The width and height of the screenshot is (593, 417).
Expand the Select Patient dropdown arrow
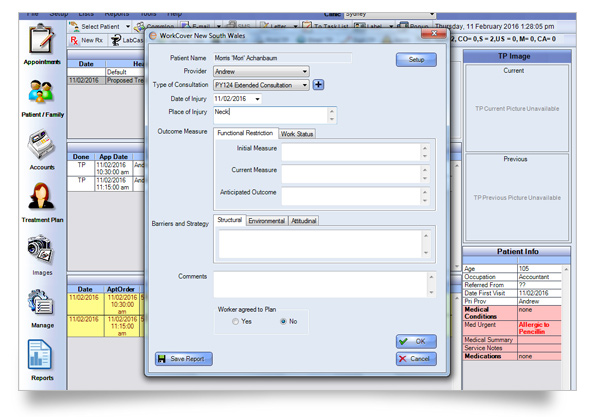pos(128,27)
